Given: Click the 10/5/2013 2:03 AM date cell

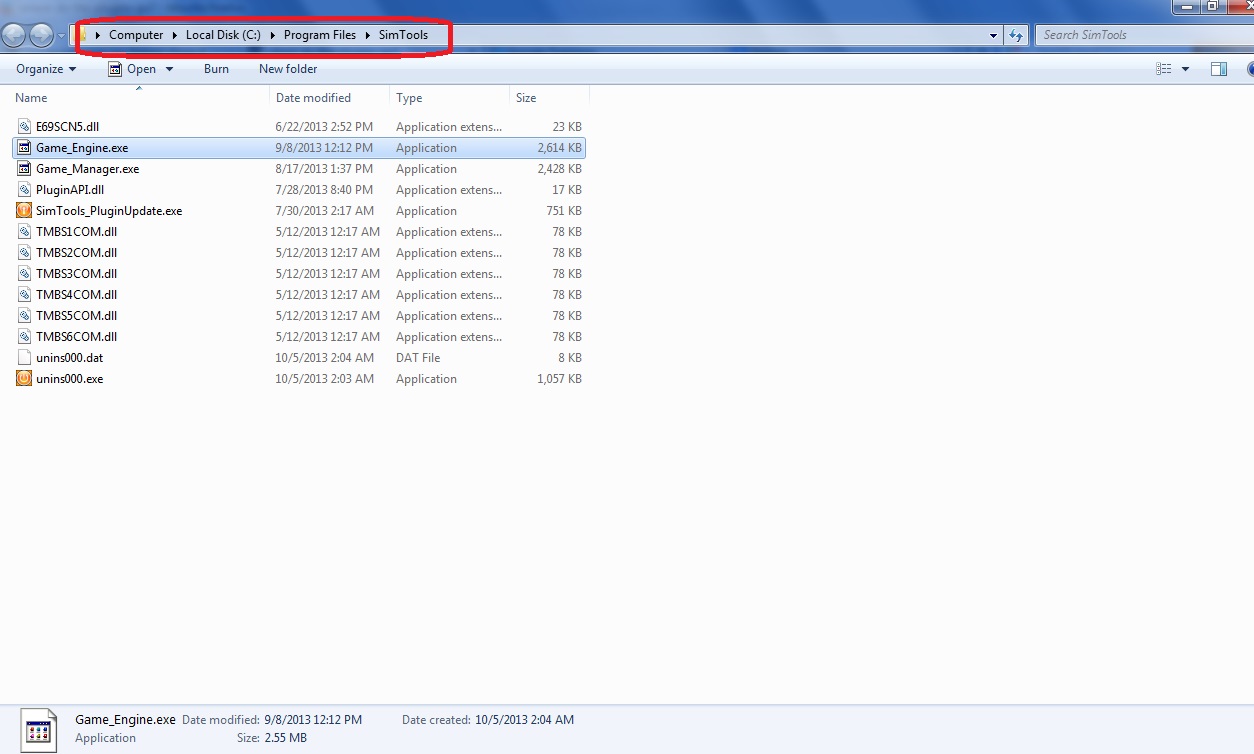Looking at the screenshot, I should [324, 379].
